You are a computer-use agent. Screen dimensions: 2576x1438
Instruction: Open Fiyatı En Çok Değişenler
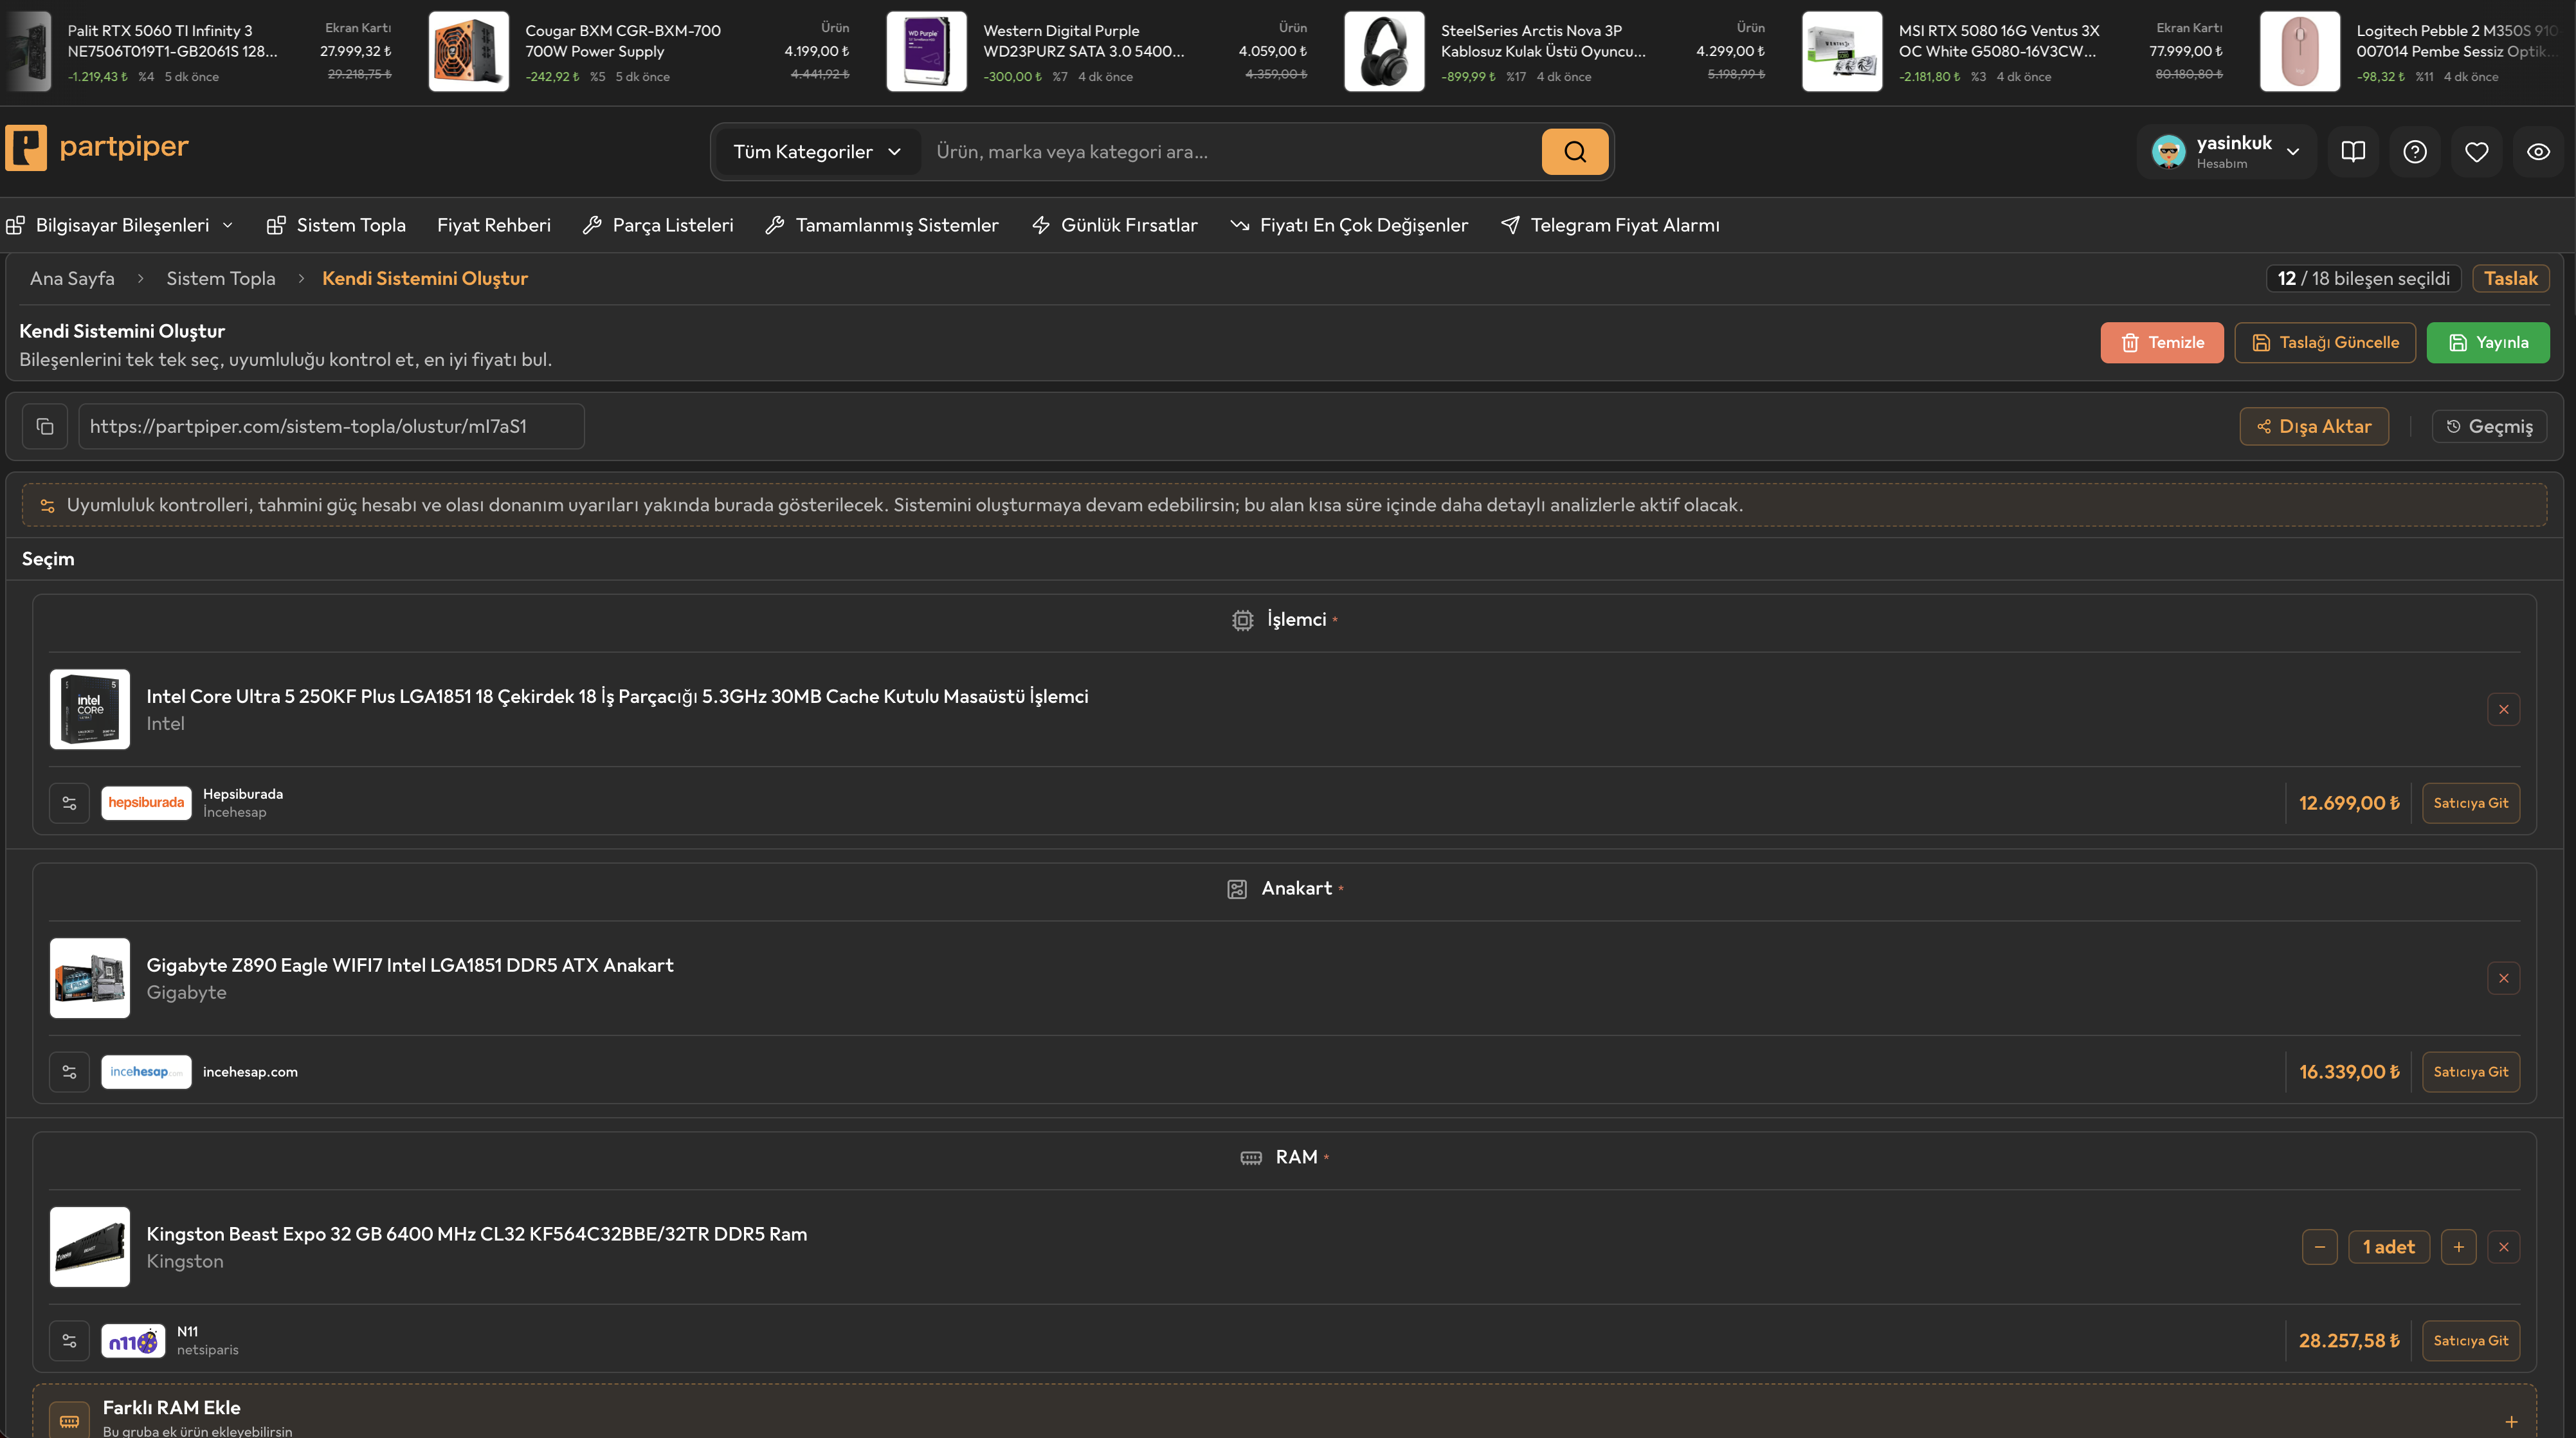[x=1349, y=225]
